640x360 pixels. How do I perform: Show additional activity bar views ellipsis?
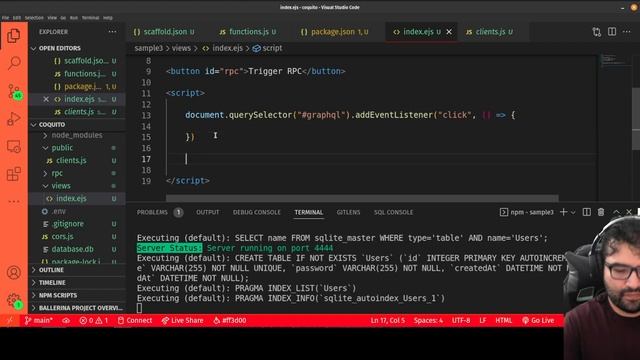click(13, 201)
